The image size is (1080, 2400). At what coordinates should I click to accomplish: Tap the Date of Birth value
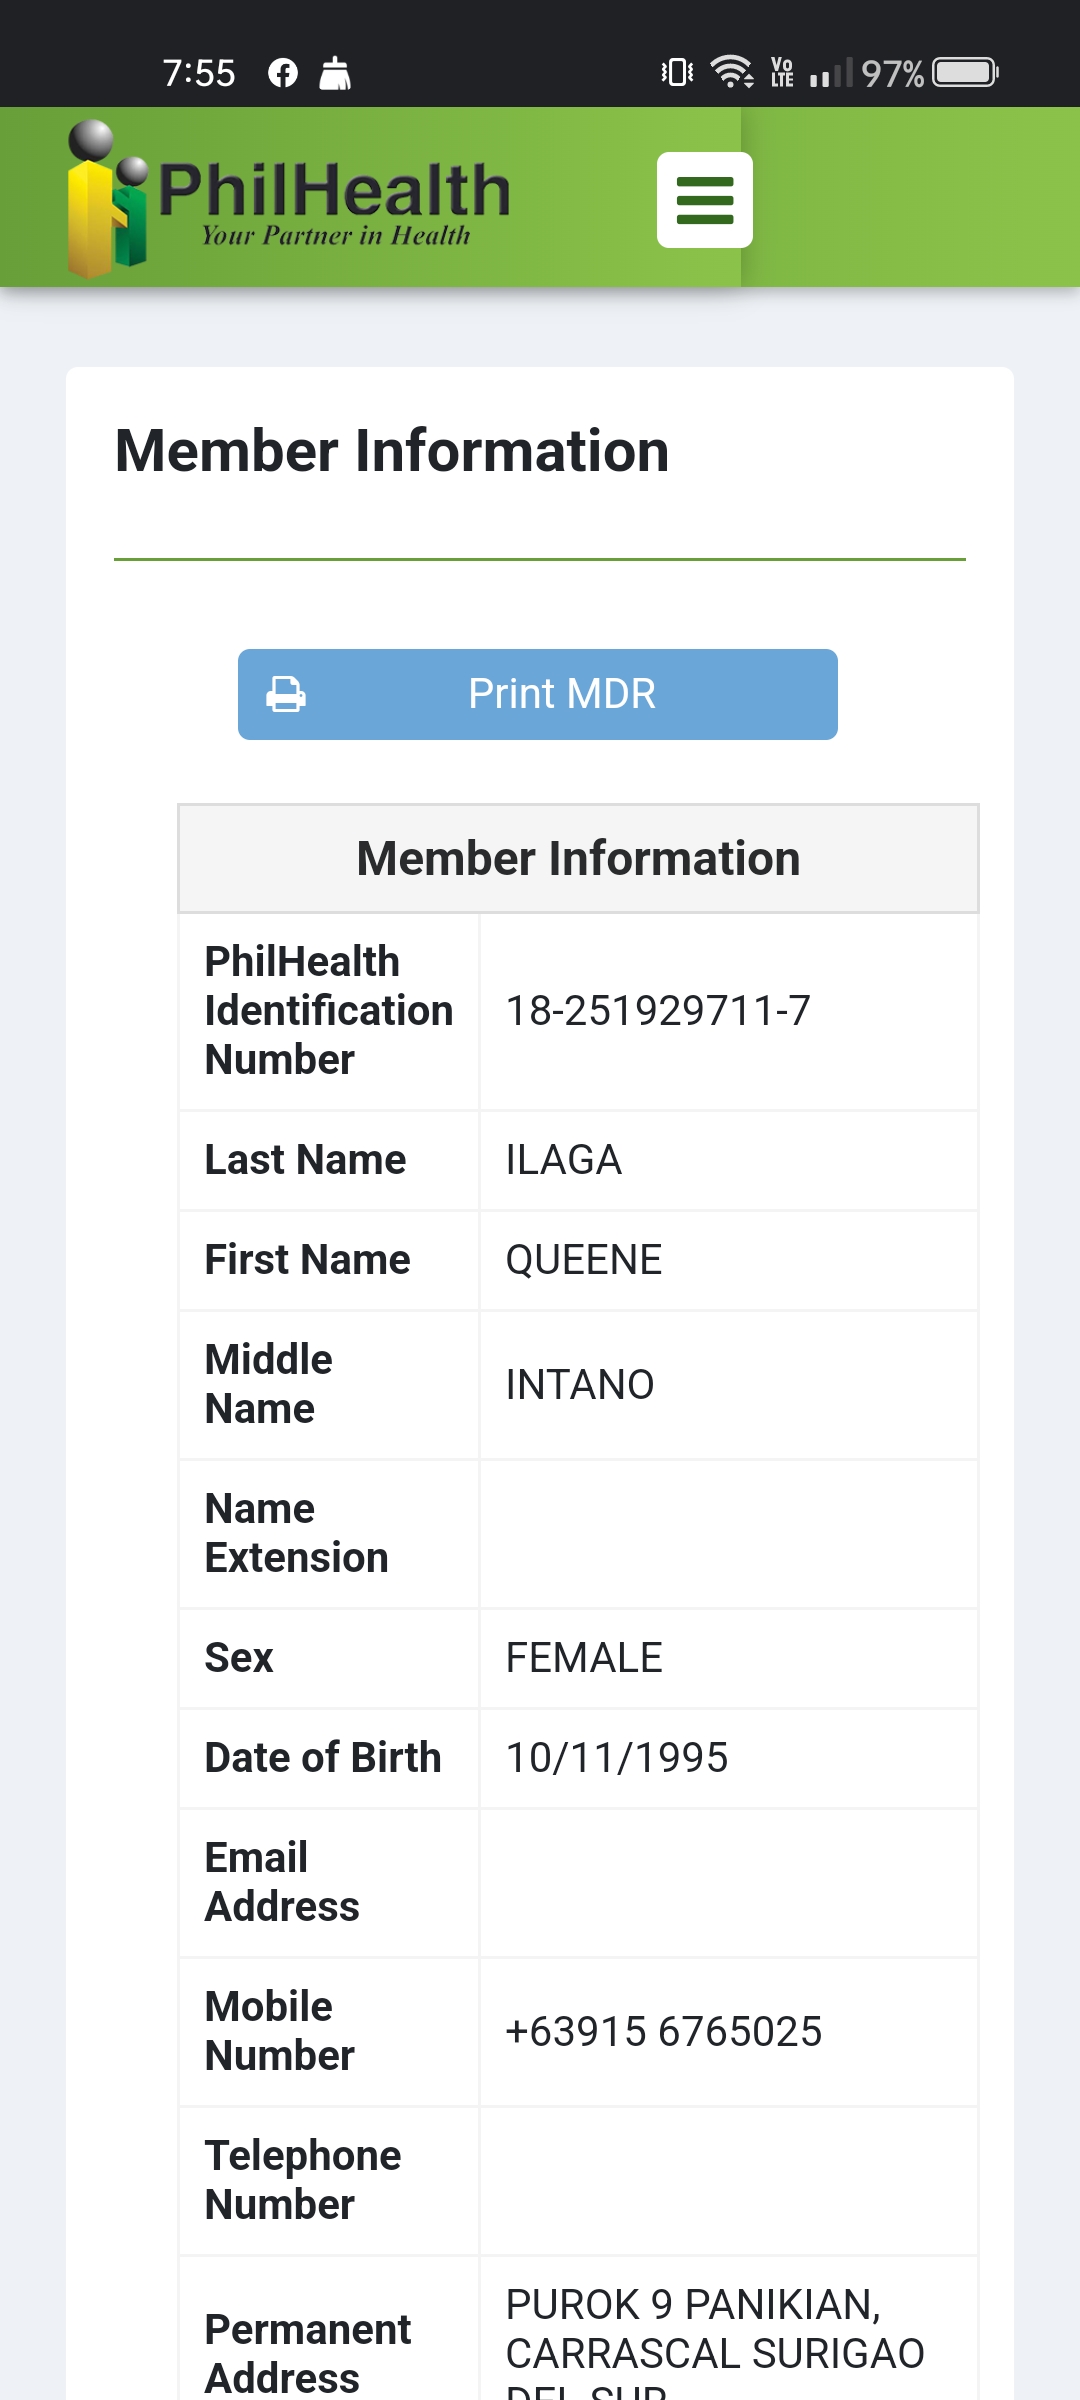pos(617,1758)
